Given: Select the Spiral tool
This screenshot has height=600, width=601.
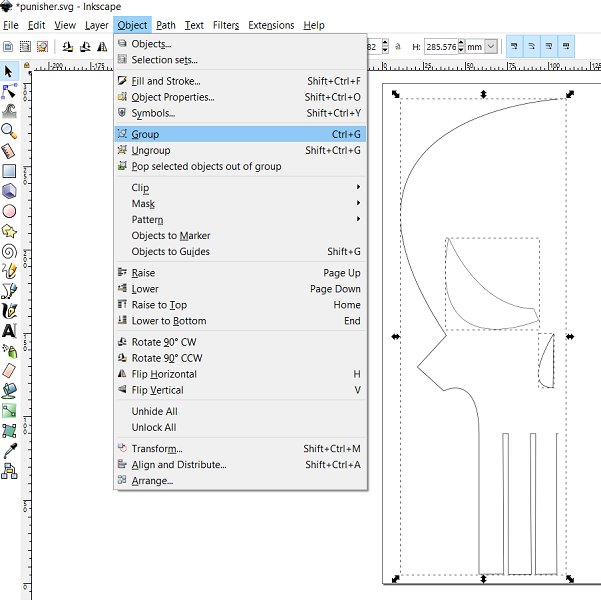Looking at the screenshot, I should click(x=9, y=252).
